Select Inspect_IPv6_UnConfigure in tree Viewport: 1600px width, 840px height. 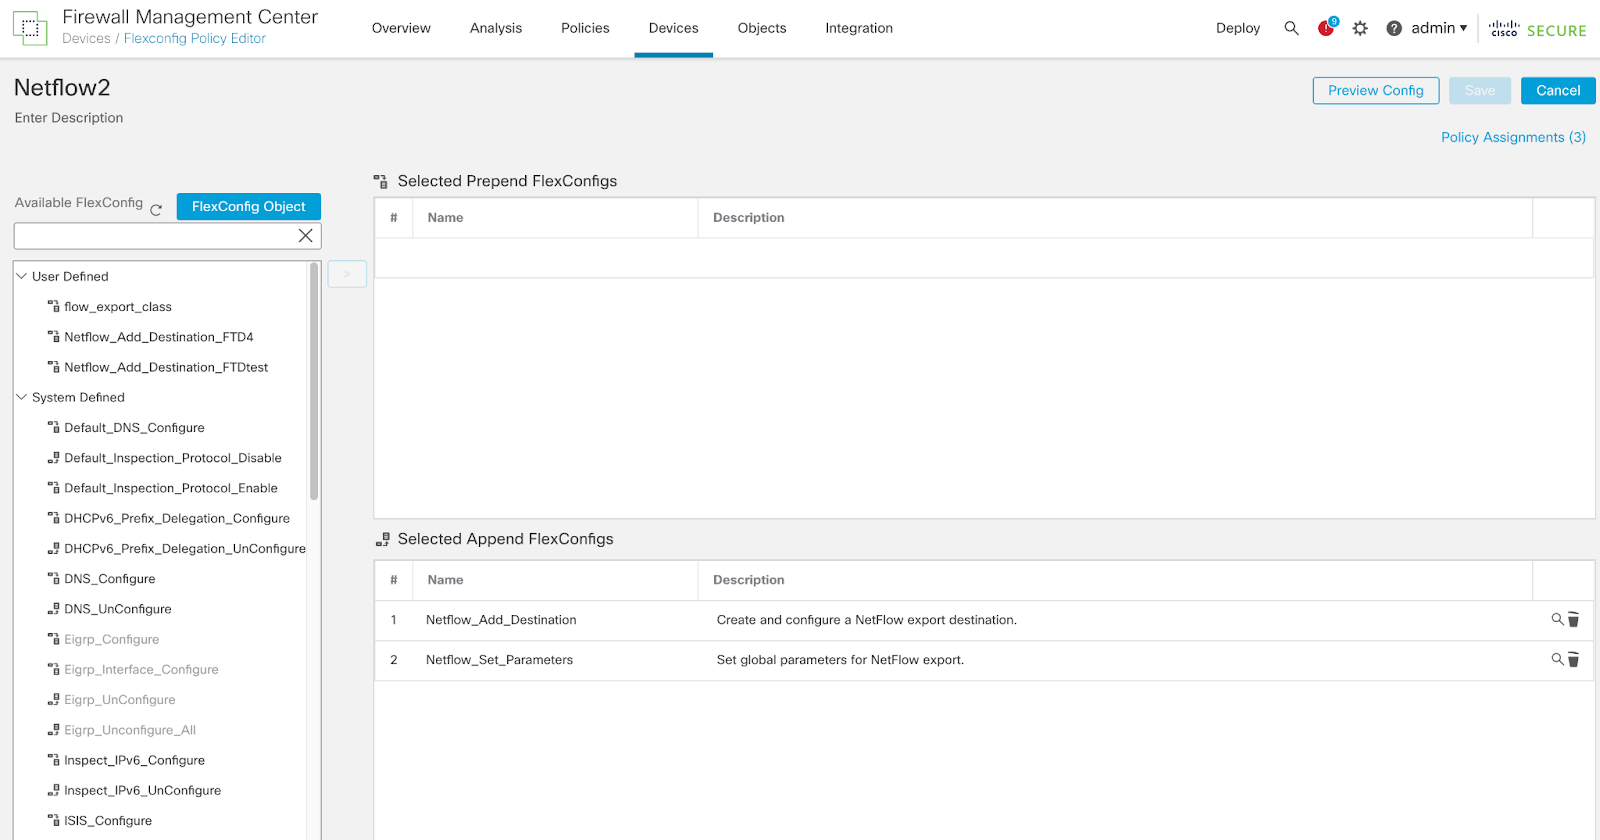(143, 790)
